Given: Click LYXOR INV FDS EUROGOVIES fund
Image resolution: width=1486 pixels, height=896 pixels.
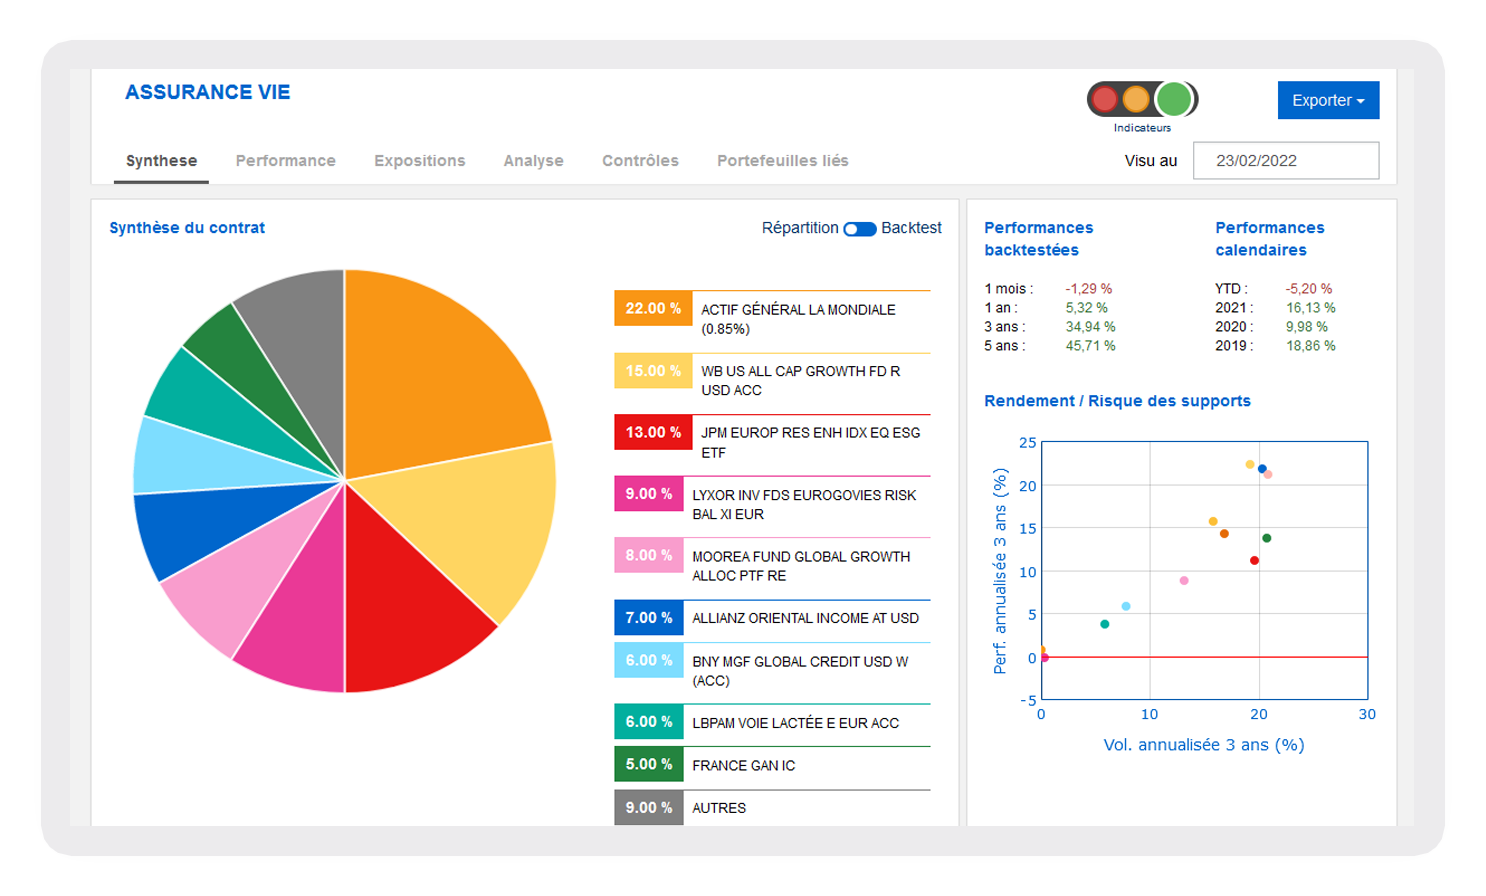Looking at the screenshot, I should pyautogui.click(x=804, y=504).
